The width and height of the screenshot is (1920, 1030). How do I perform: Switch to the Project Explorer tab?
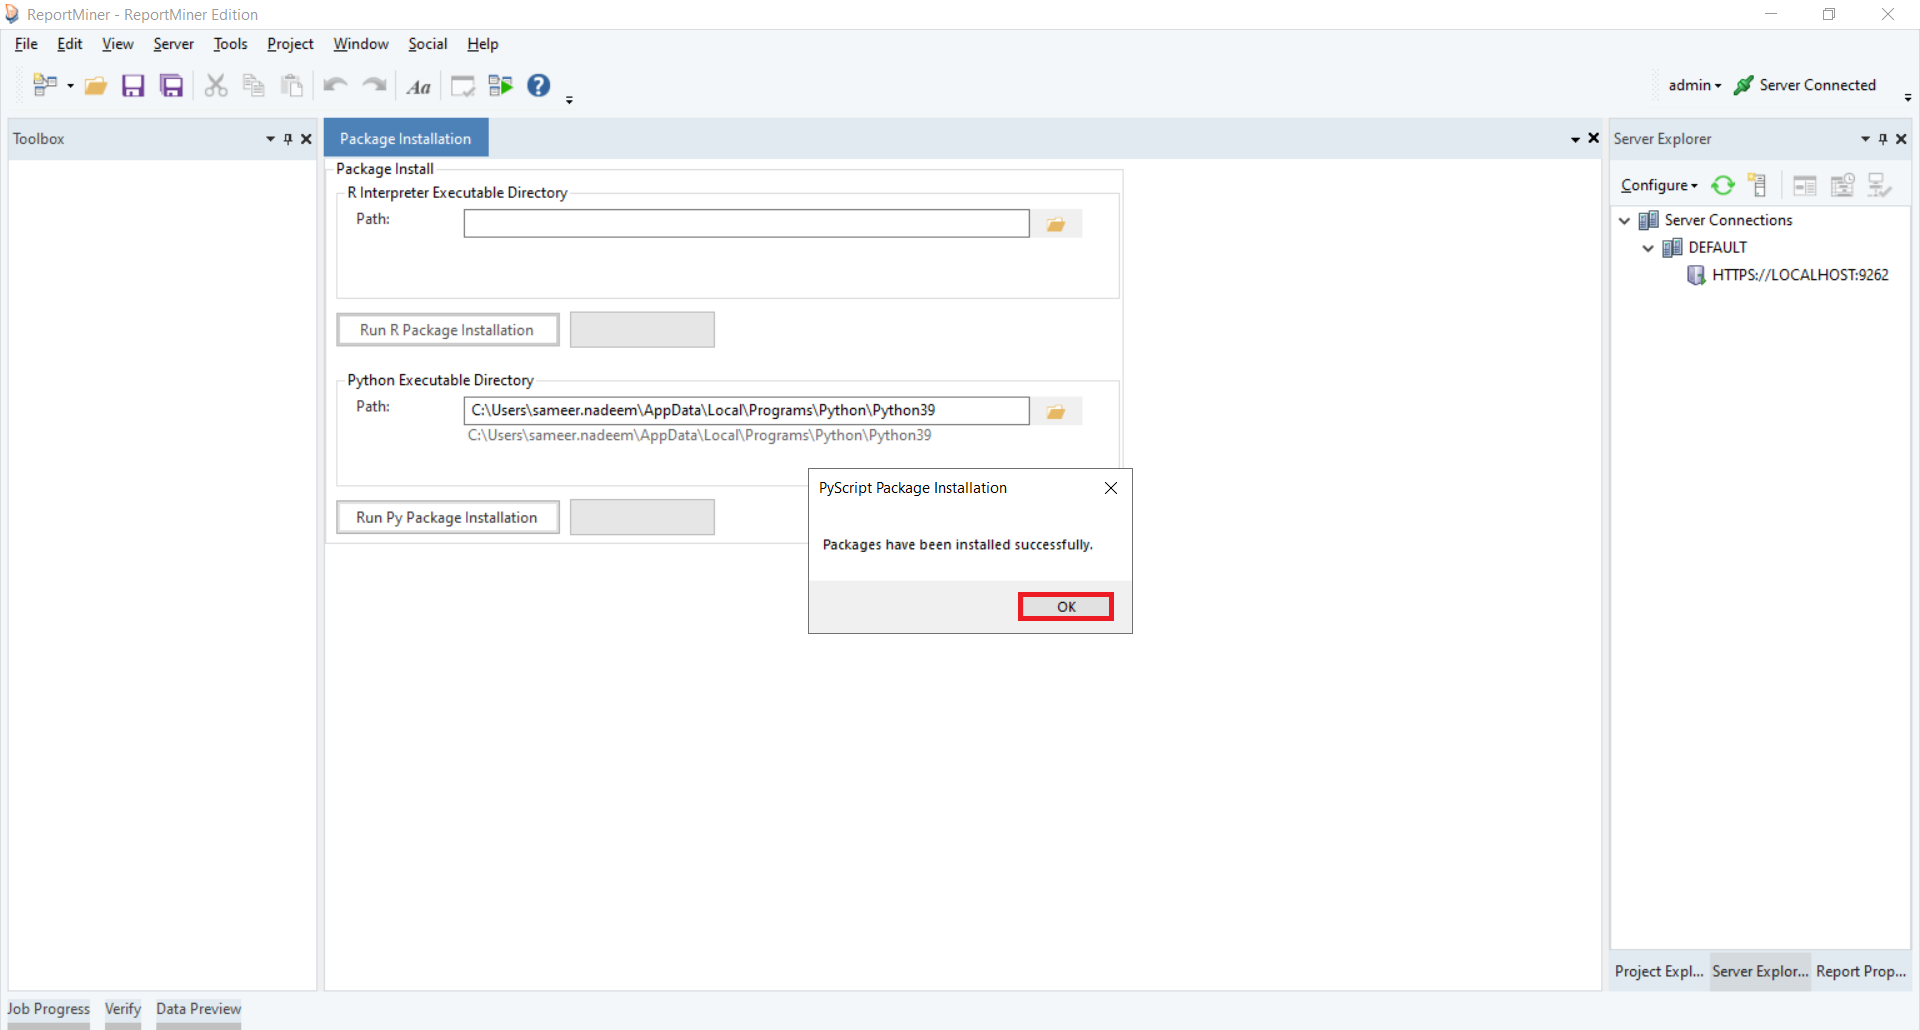1658,971
